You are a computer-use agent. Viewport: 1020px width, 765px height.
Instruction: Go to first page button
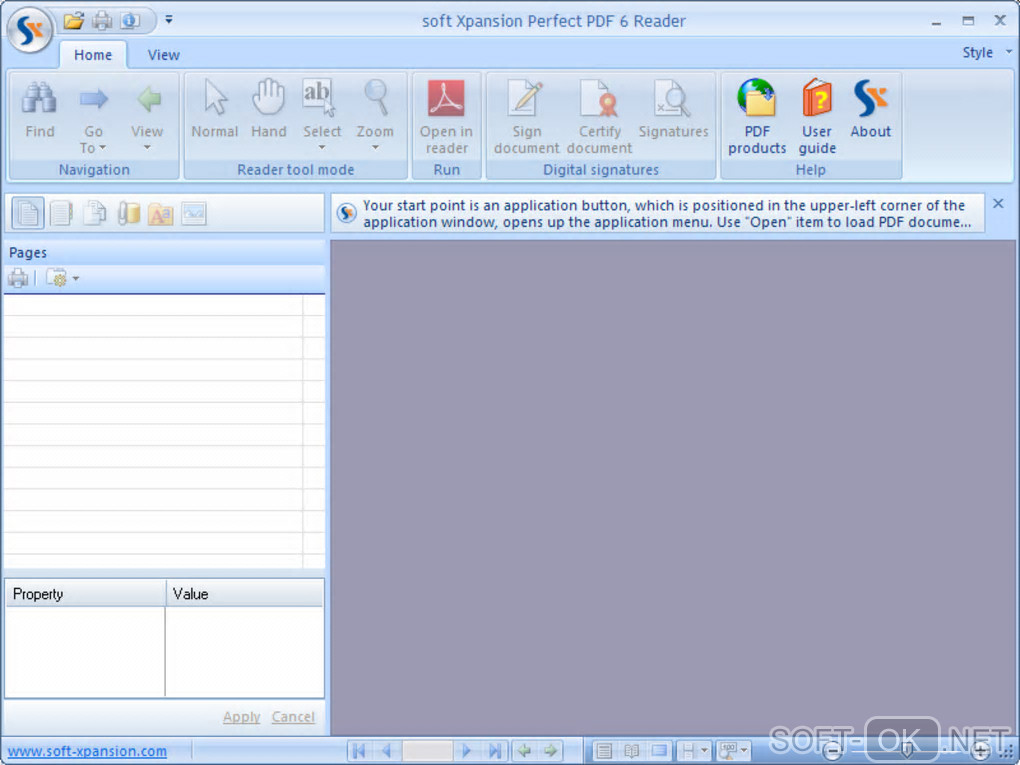(x=358, y=751)
